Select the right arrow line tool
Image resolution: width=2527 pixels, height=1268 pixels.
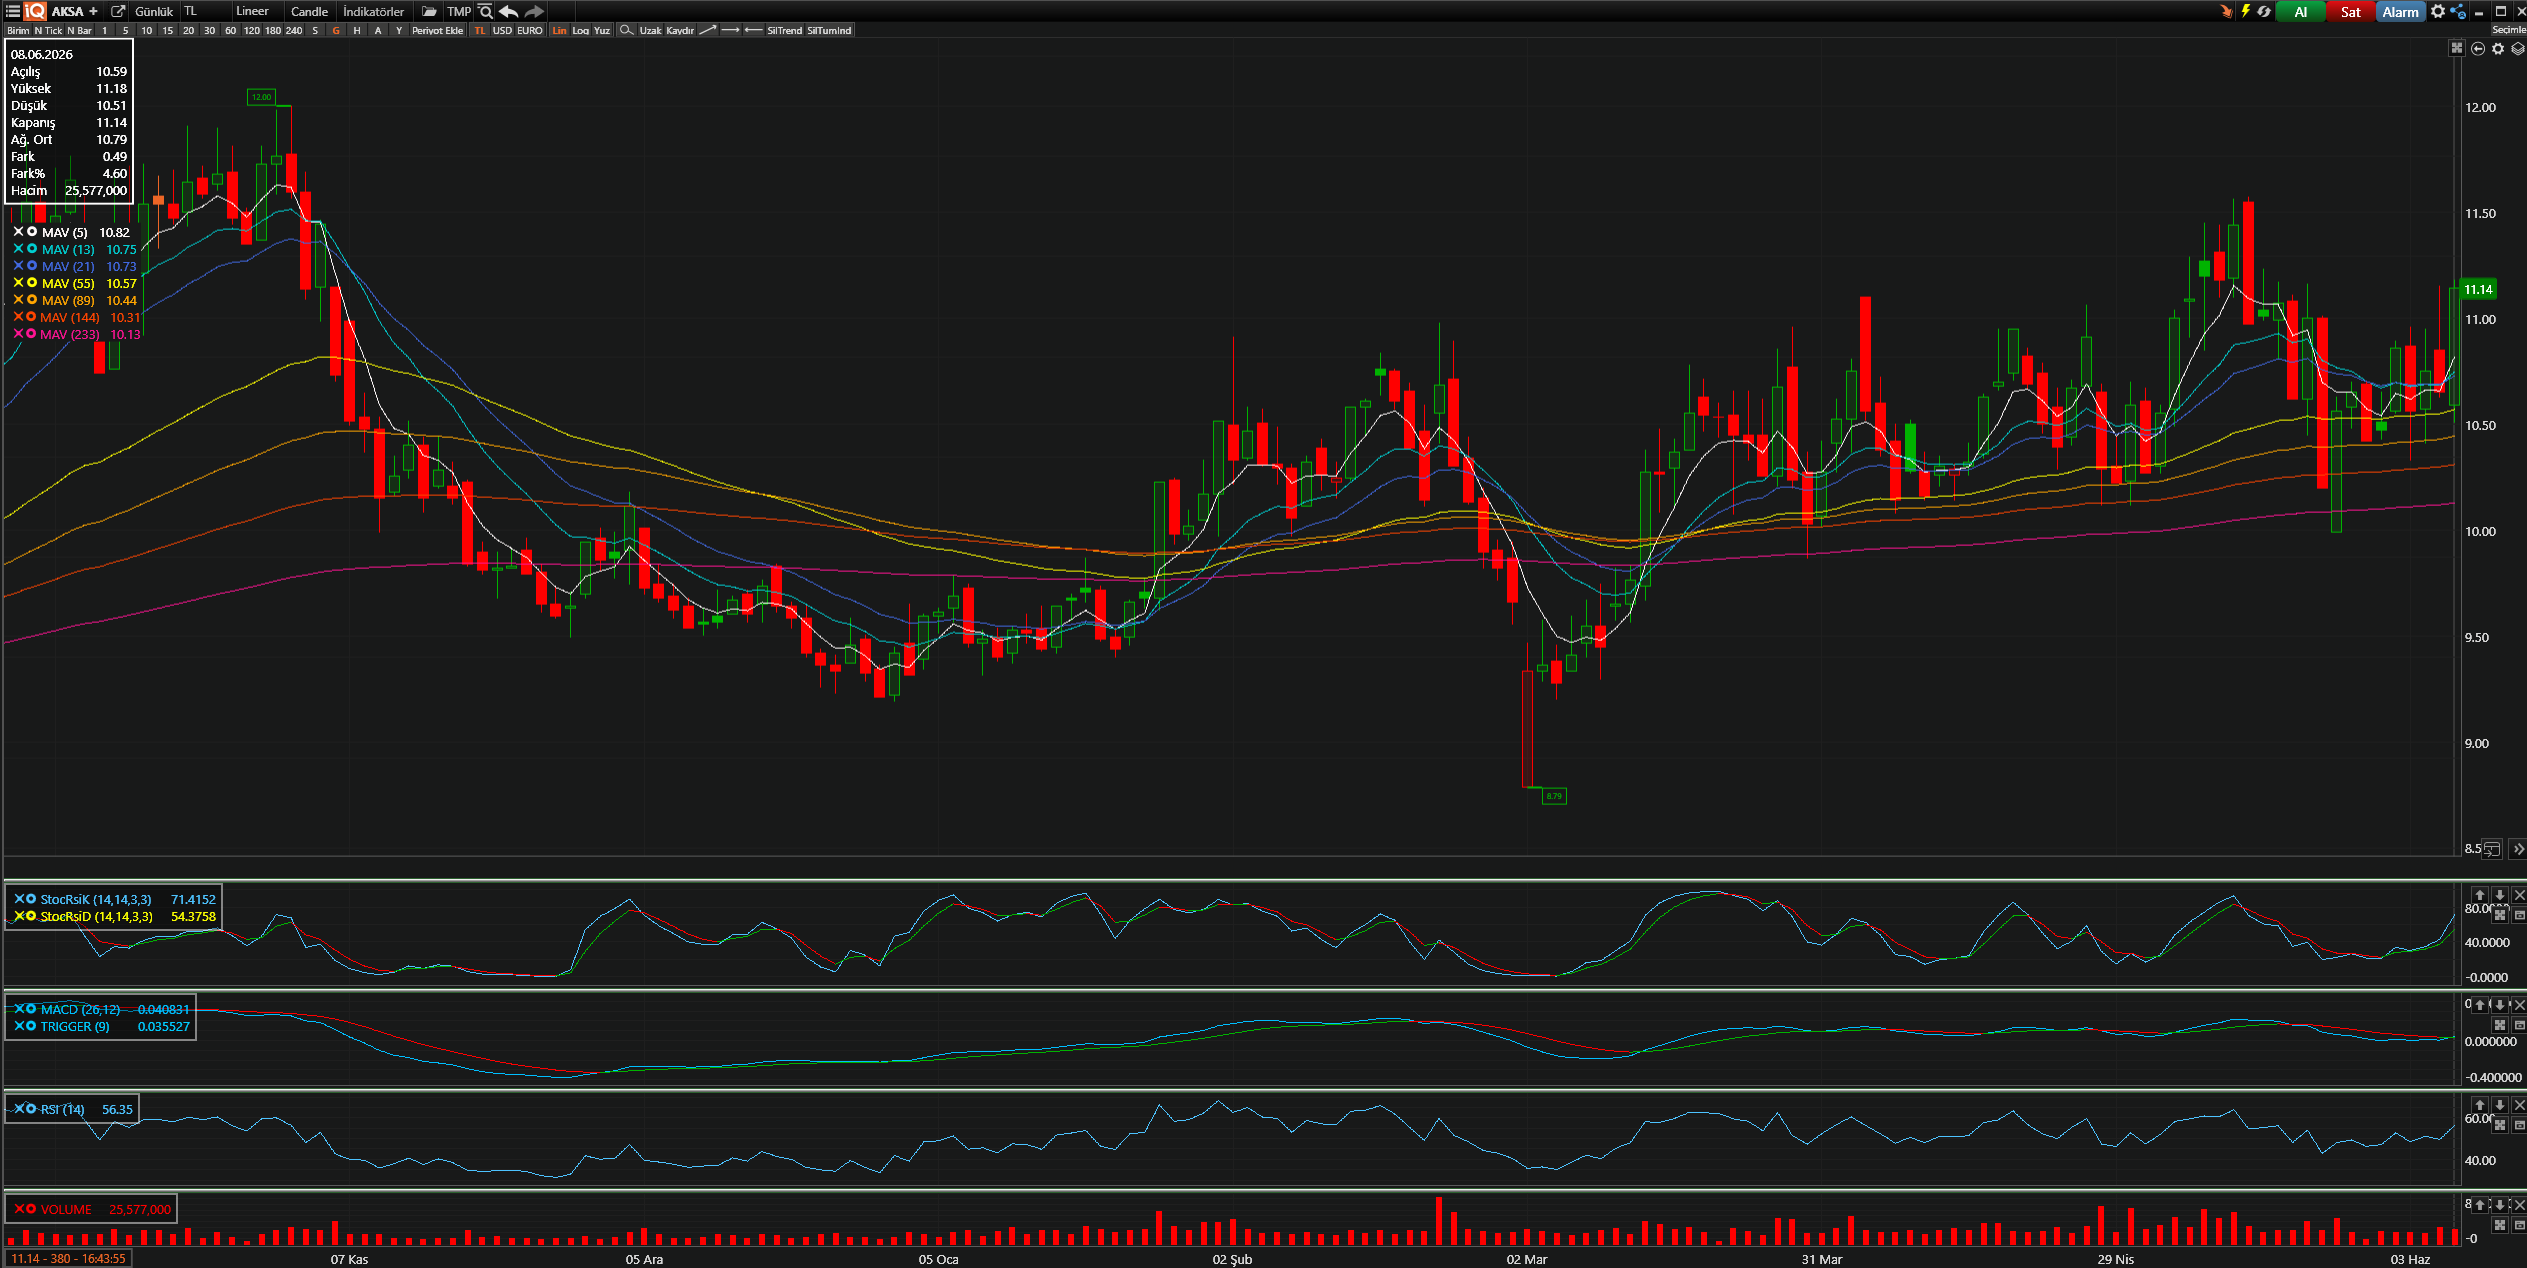730,30
